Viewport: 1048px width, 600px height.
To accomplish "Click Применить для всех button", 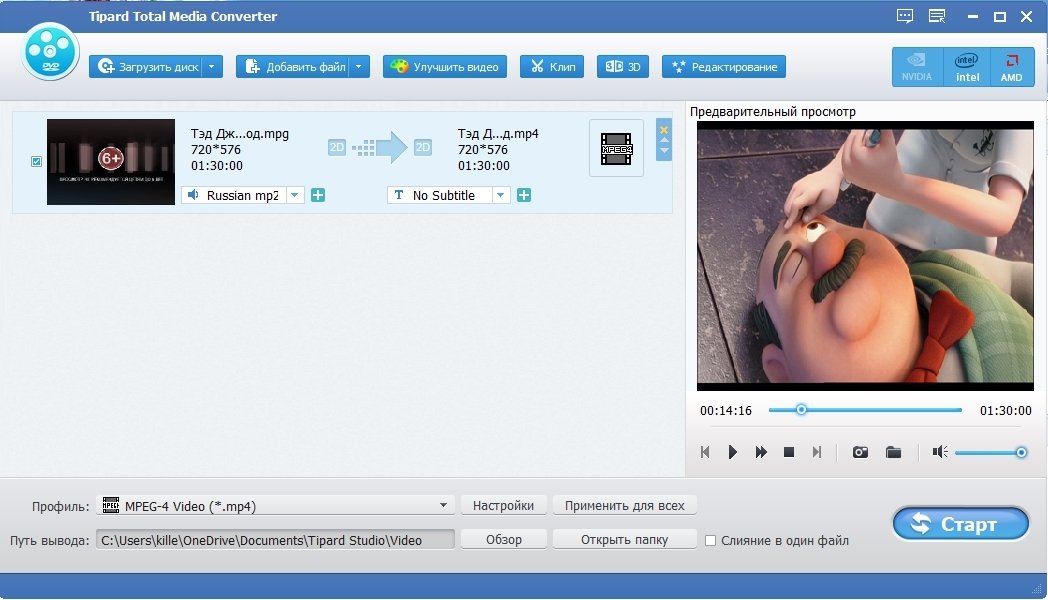I will (624, 506).
